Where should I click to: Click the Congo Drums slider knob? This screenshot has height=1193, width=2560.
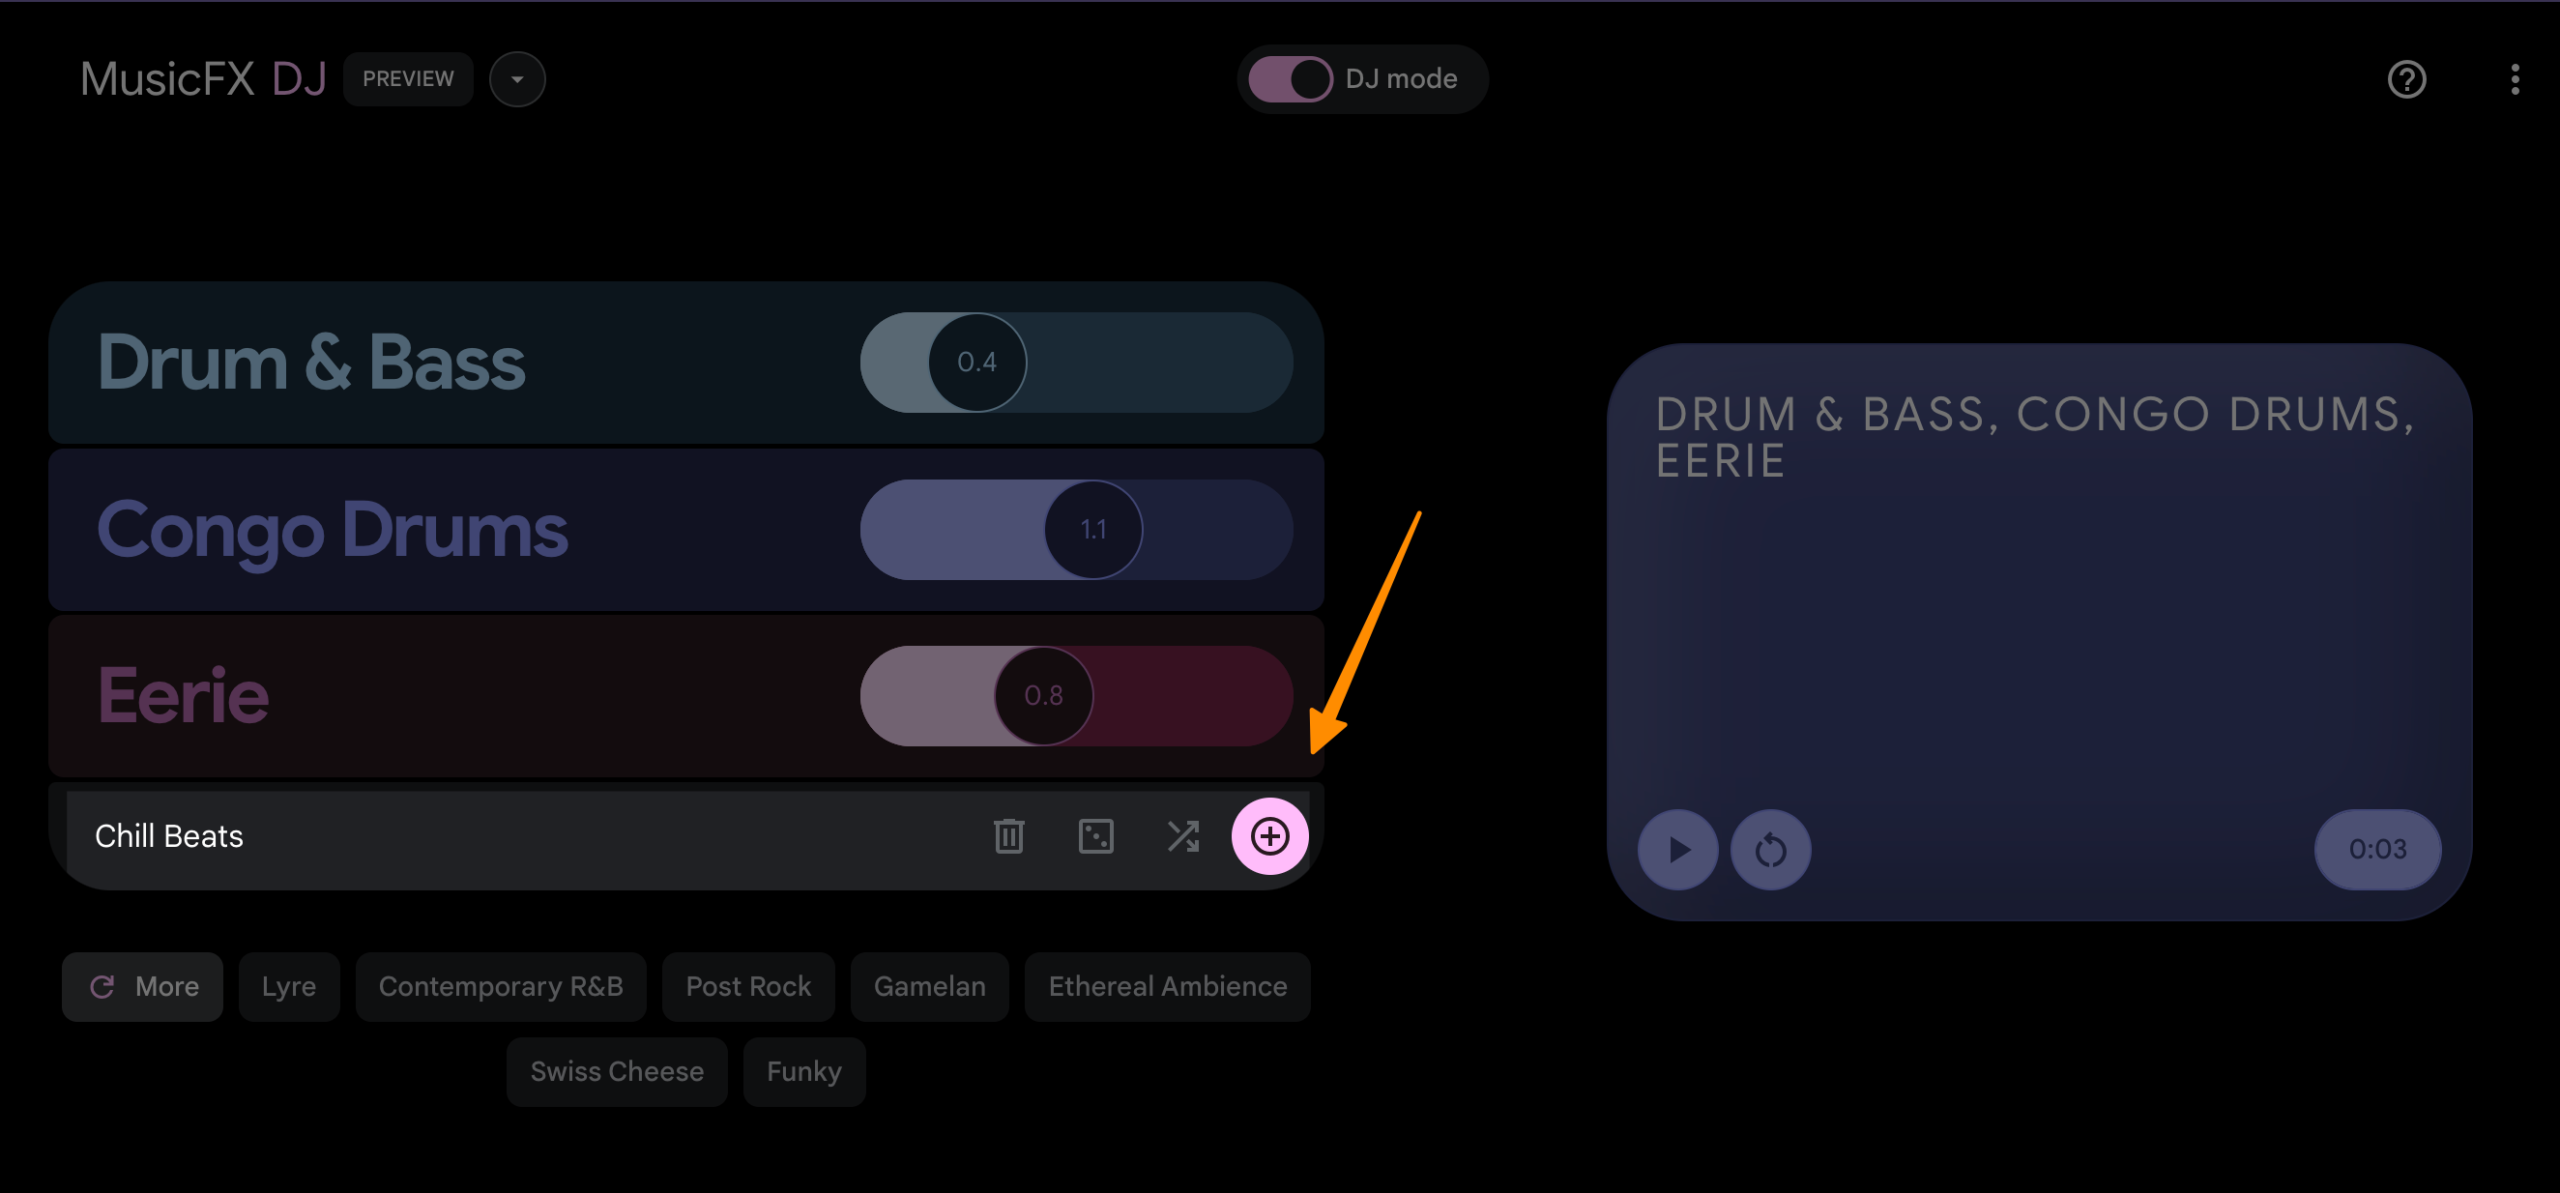pos(1093,529)
